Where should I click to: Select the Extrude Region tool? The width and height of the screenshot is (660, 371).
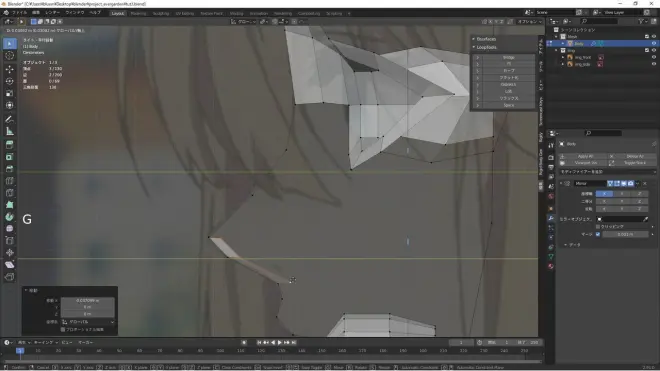tap(10, 145)
